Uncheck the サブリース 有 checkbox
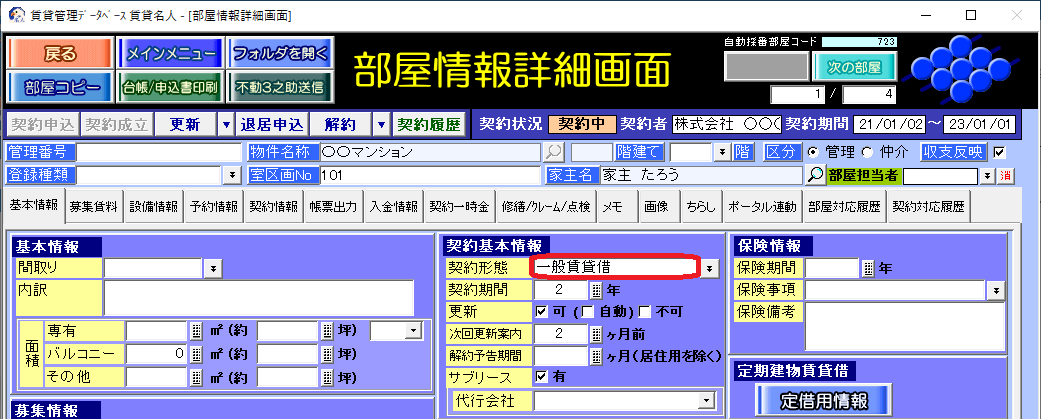Image resolution: width=1041 pixels, height=419 pixels. click(542, 377)
